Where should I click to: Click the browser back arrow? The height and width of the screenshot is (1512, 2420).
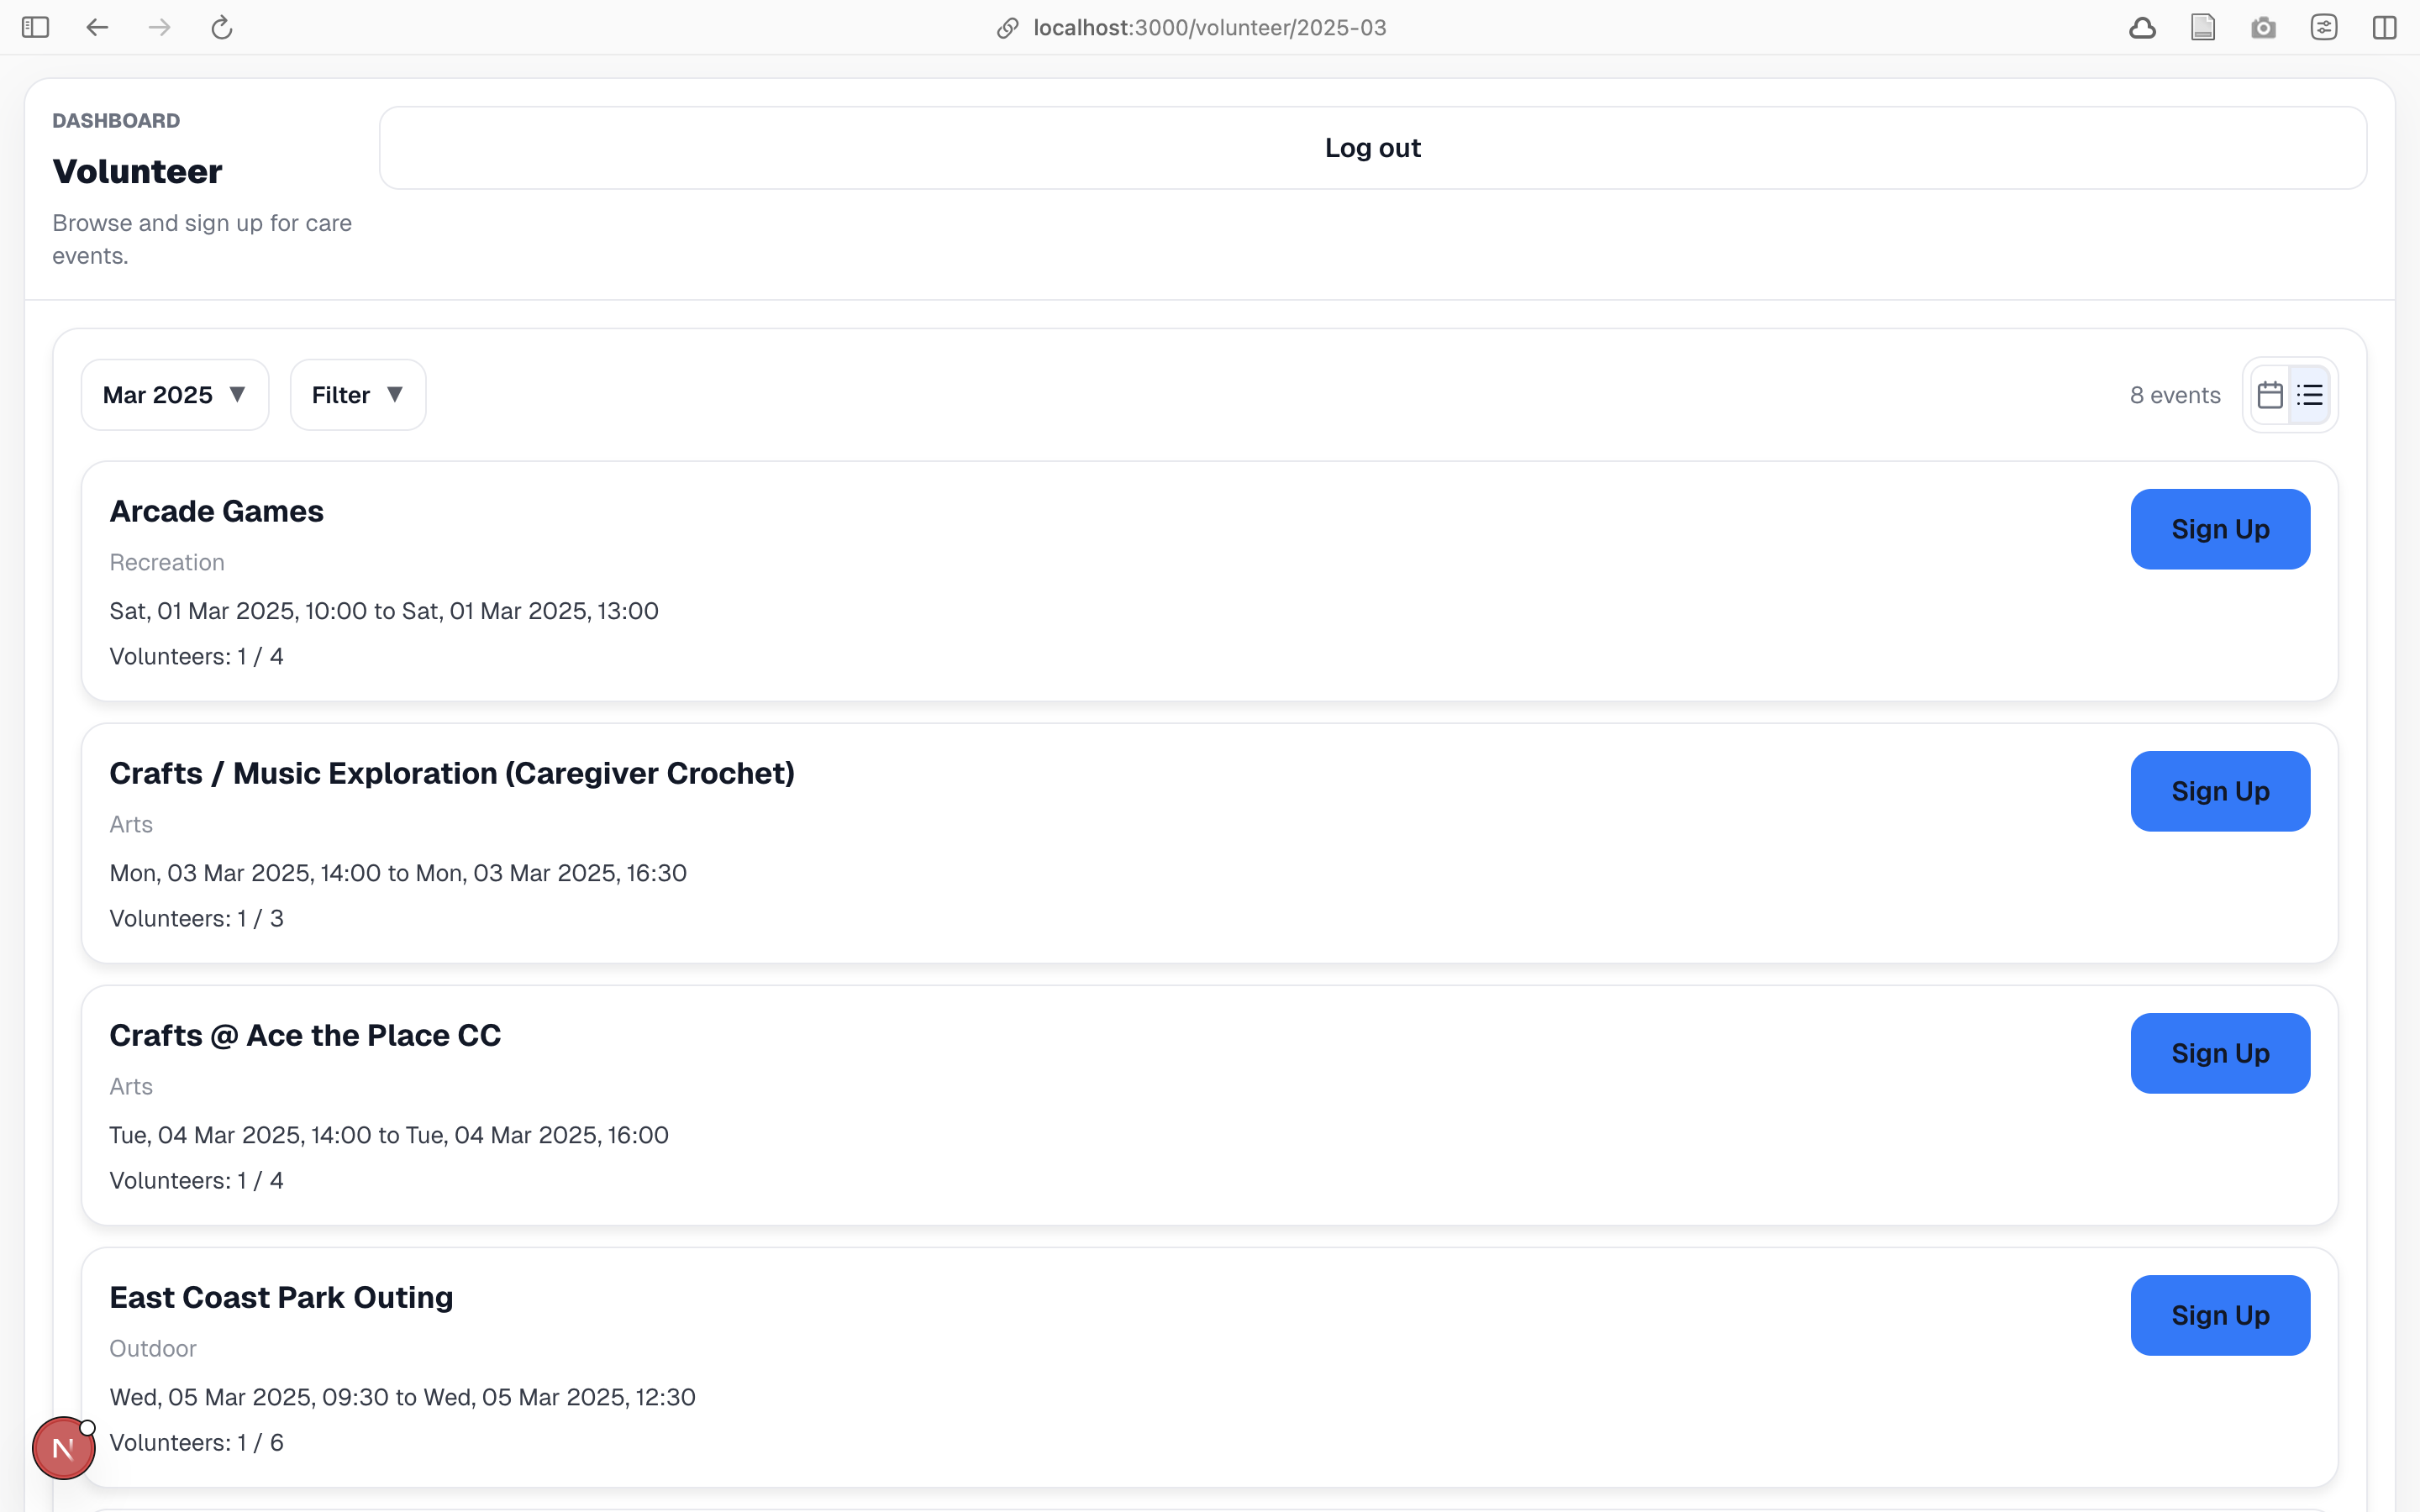pos(97,27)
